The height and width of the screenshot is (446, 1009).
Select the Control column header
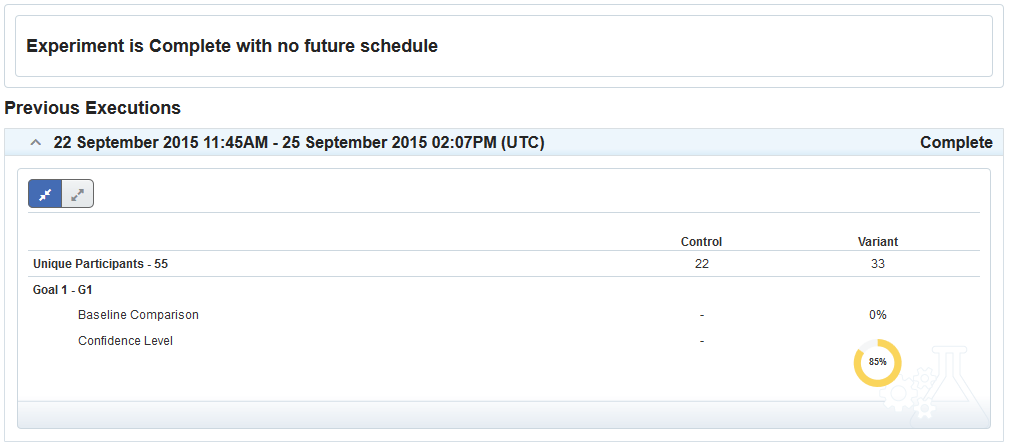tap(701, 242)
